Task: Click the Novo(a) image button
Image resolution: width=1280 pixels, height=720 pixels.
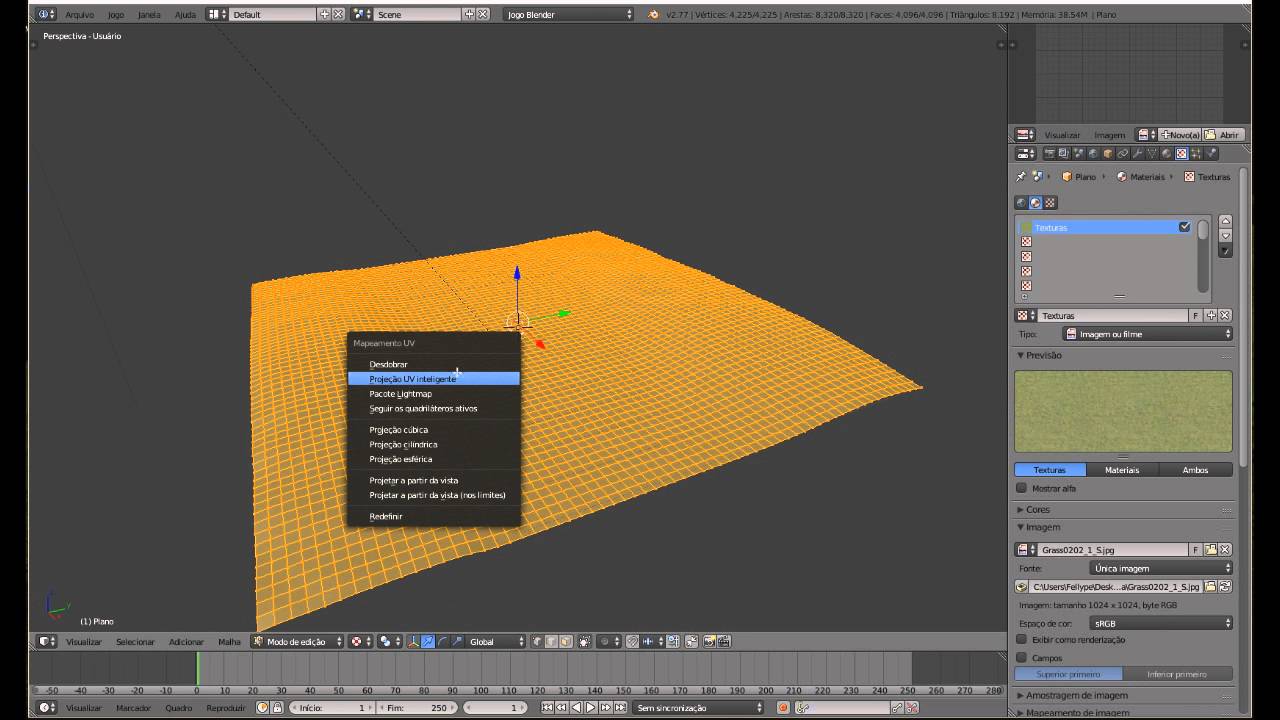Action: click(1180, 135)
